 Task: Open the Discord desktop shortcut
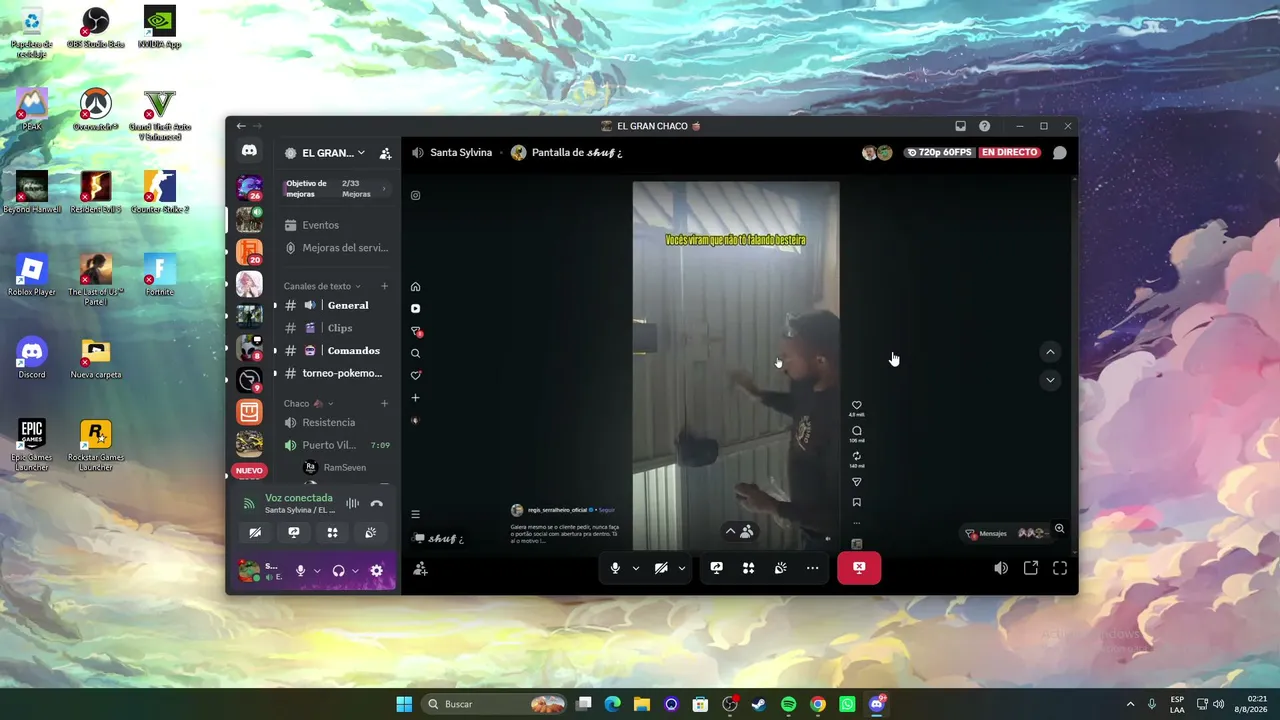pyautogui.click(x=32, y=358)
